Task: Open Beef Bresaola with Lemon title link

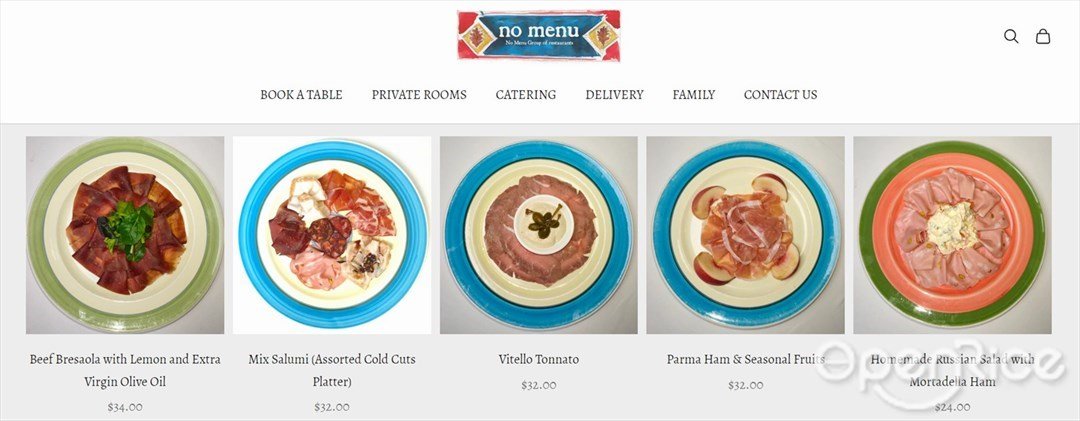Action: coord(125,370)
